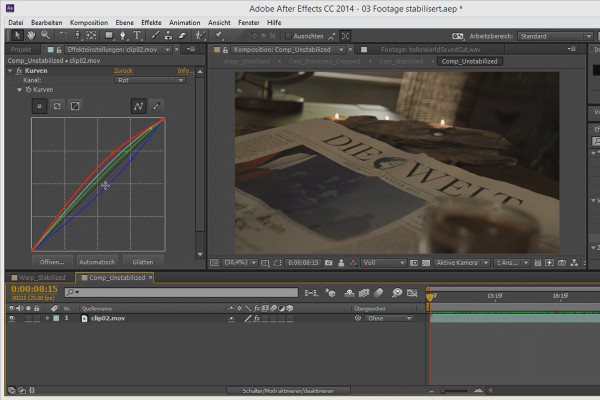This screenshot has width=600, height=400.
Task: Toggle the fx switch on clip02.mov layer
Action: (257, 318)
